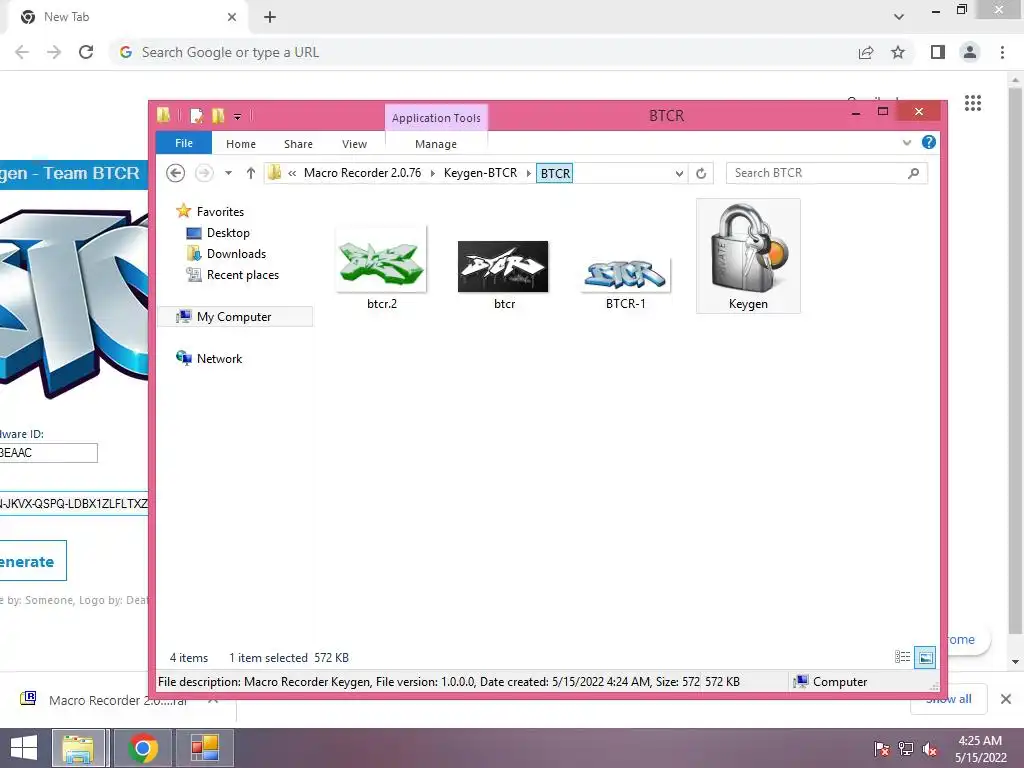Image resolution: width=1024 pixels, height=768 pixels.
Task: Select Network in navigation pane
Action: coord(209,359)
